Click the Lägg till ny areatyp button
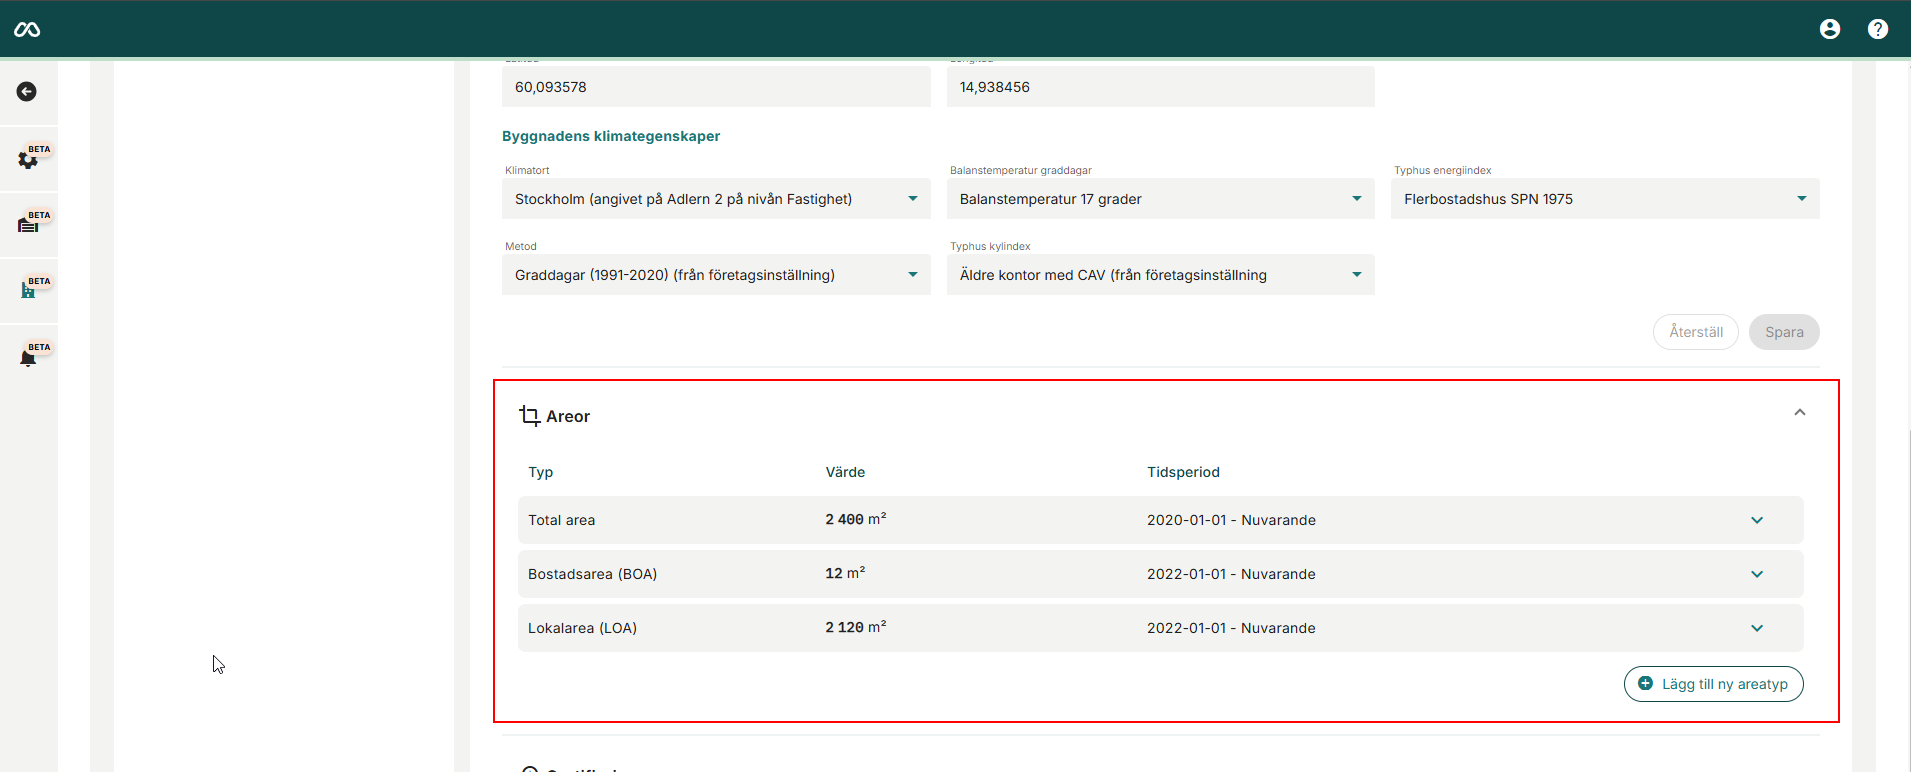 point(1713,684)
